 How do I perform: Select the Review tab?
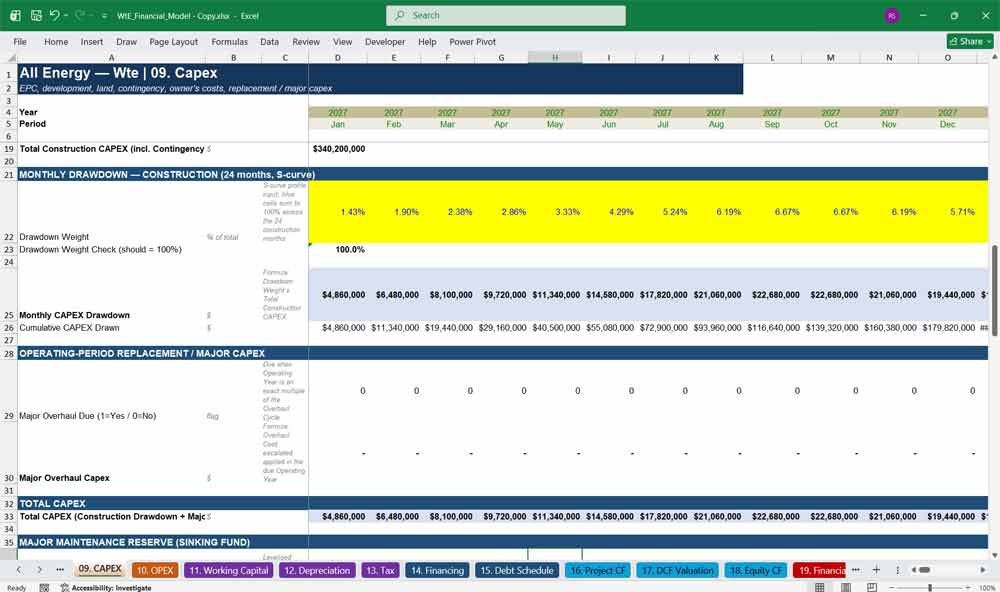[306, 41]
